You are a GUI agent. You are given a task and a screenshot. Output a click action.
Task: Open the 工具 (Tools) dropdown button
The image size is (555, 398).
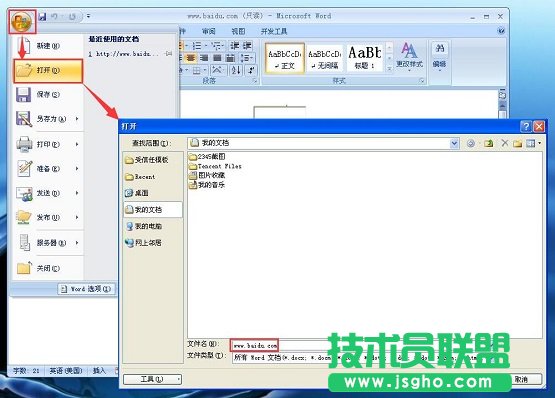tap(152, 379)
